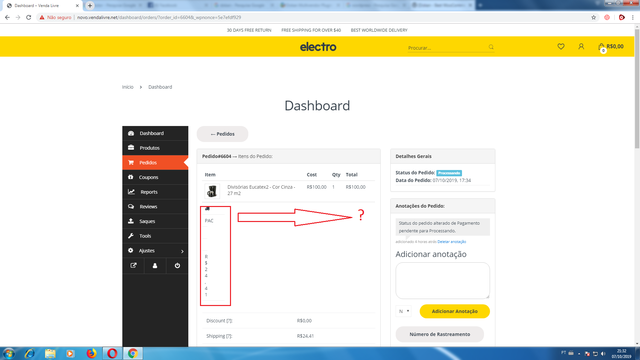Click the volume icon in system tray
640x360 pixels.
tap(603, 354)
